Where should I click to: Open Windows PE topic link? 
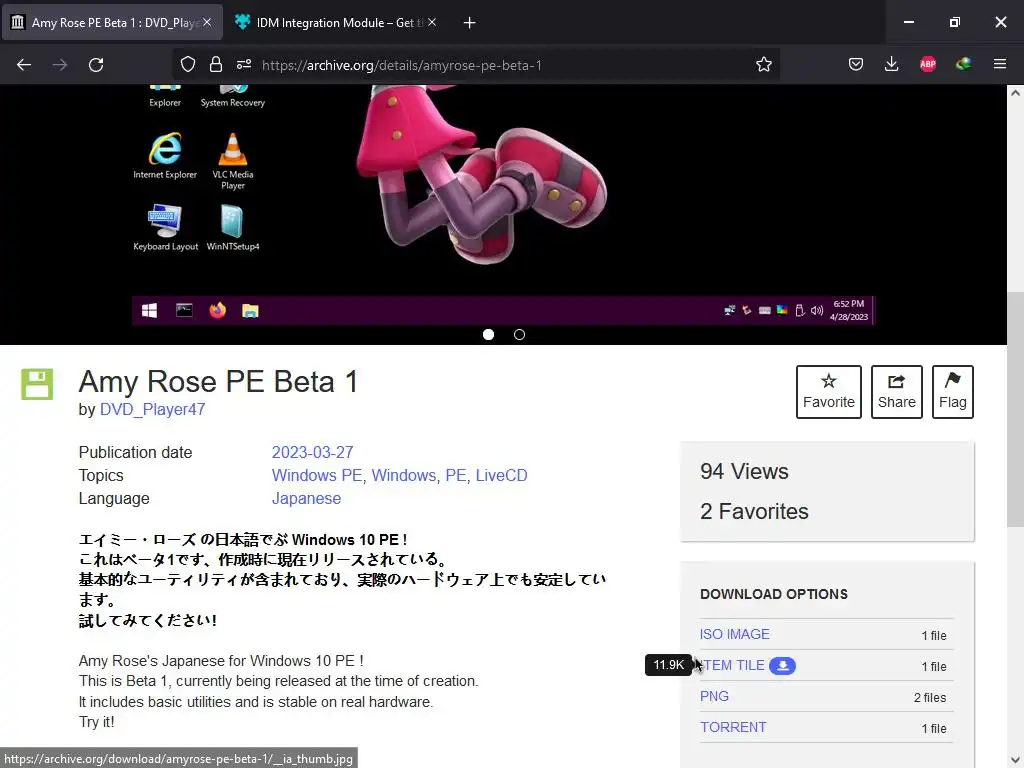(317, 475)
